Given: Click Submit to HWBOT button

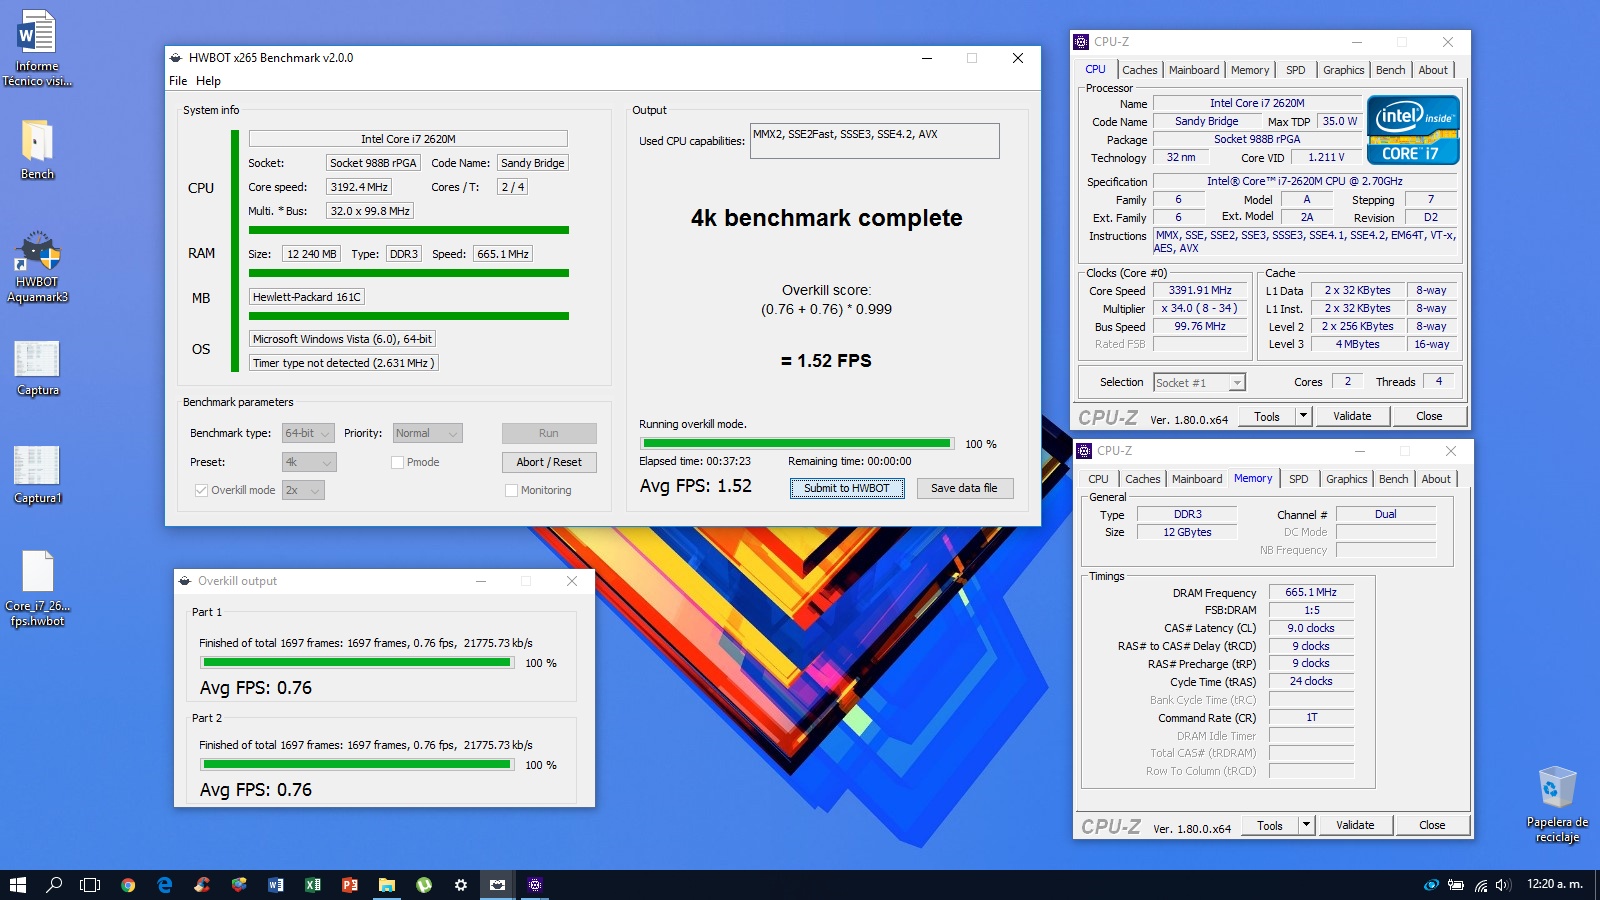Looking at the screenshot, I should point(847,488).
